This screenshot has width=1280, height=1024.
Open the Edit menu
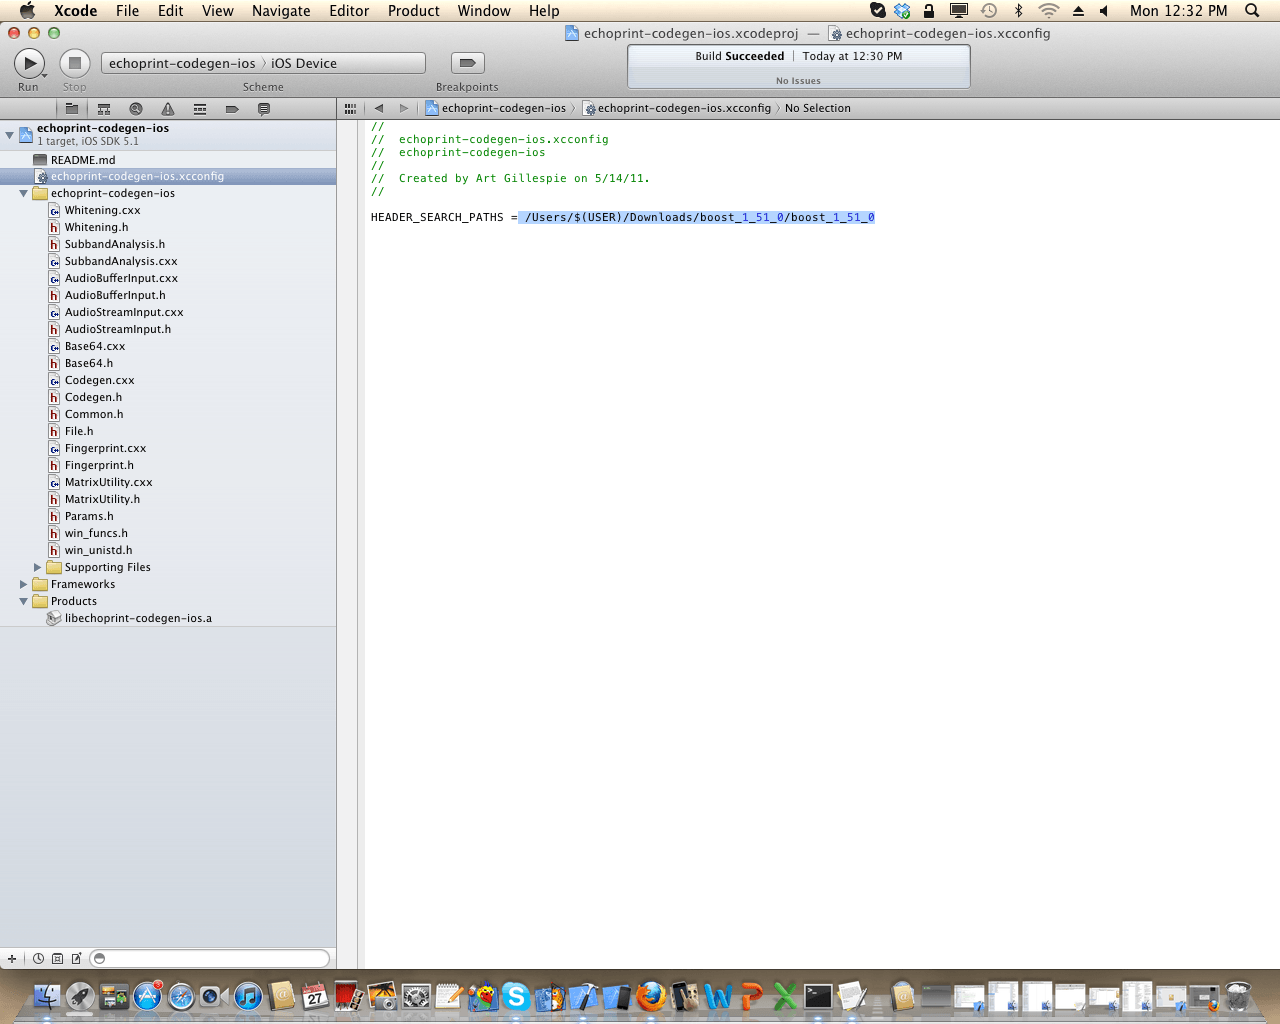(170, 11)
